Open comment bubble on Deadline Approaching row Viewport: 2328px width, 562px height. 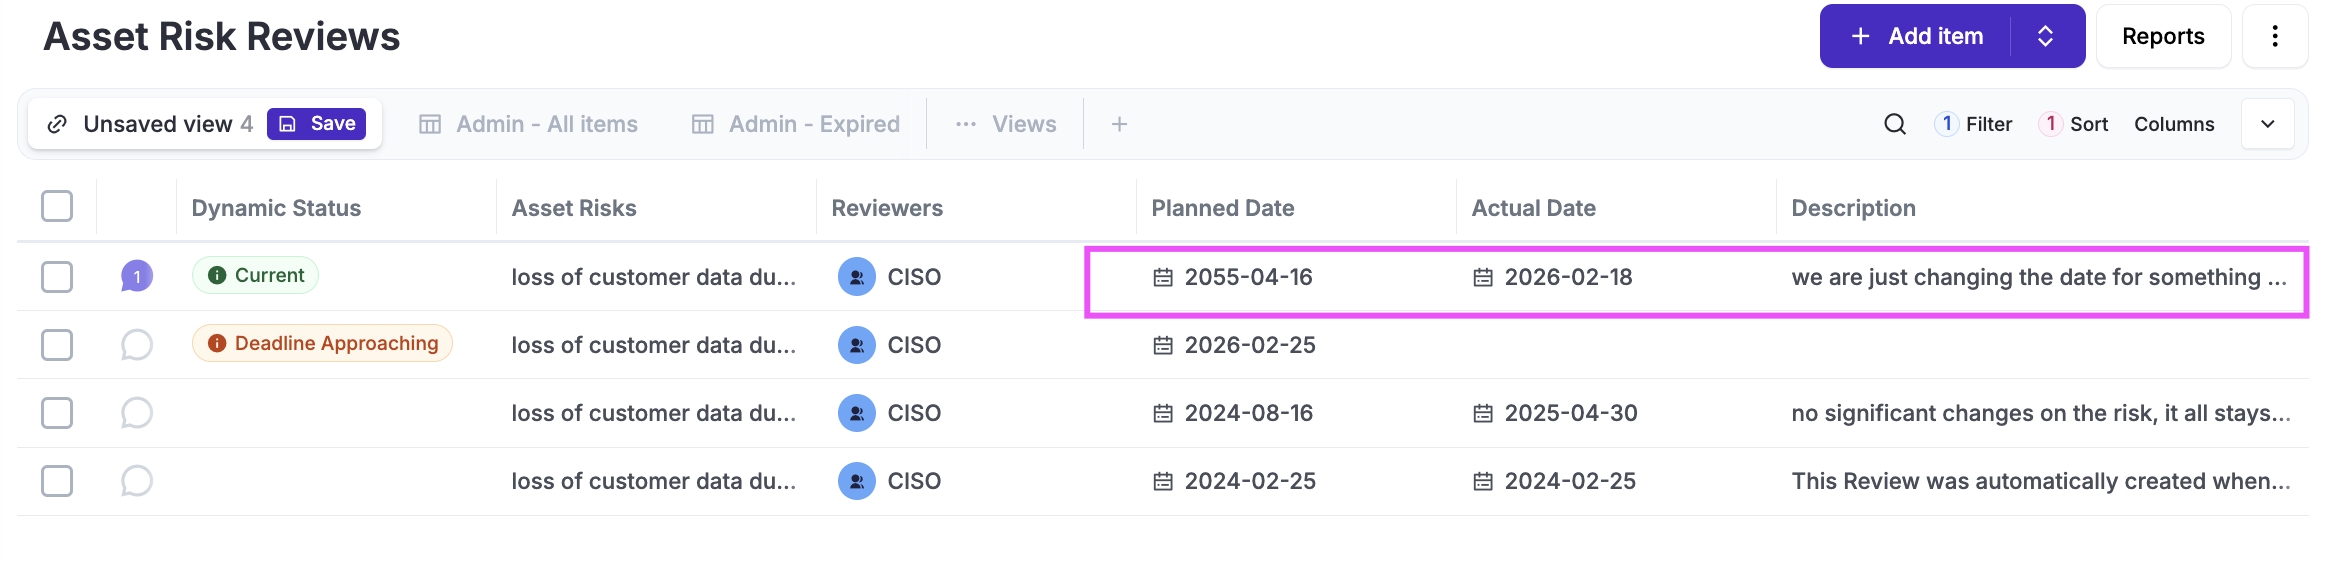point(137,345)
